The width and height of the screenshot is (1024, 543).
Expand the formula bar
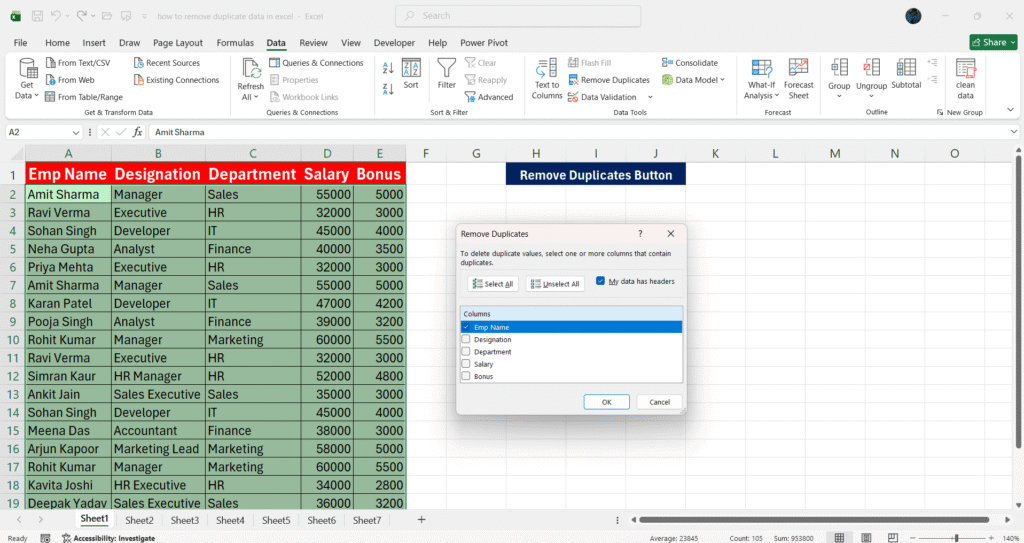click(1014, 132)
